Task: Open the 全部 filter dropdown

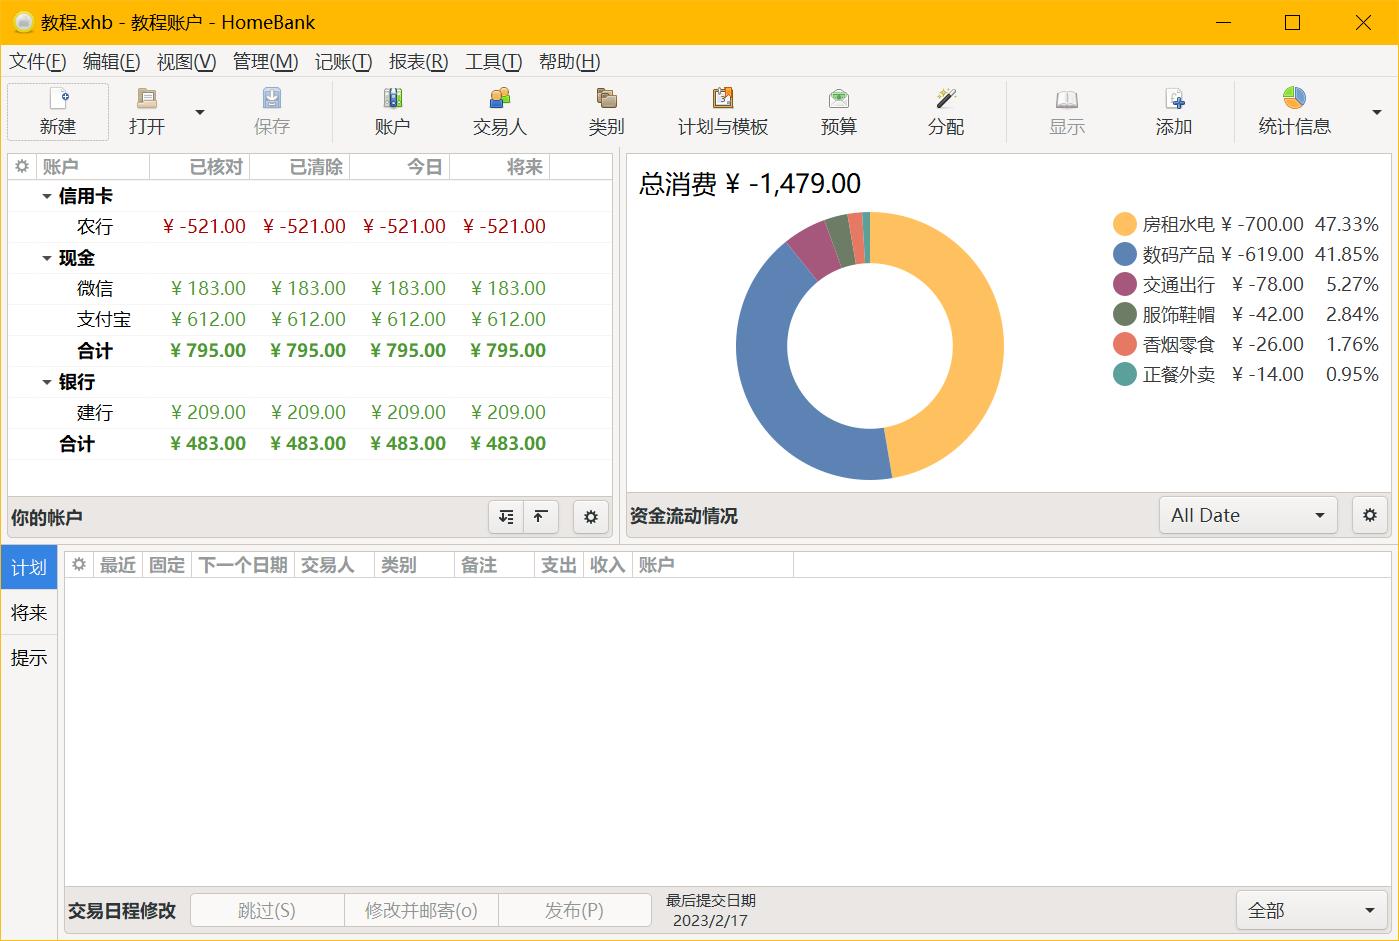Action: (1311, 911)
